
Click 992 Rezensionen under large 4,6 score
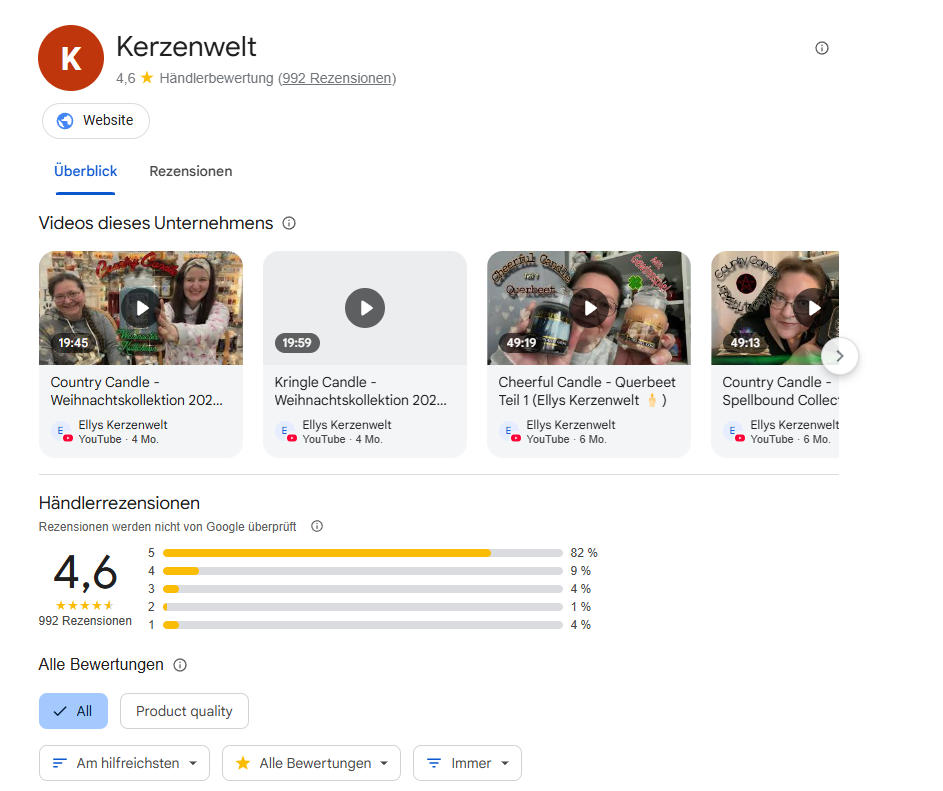click(85, 621)
